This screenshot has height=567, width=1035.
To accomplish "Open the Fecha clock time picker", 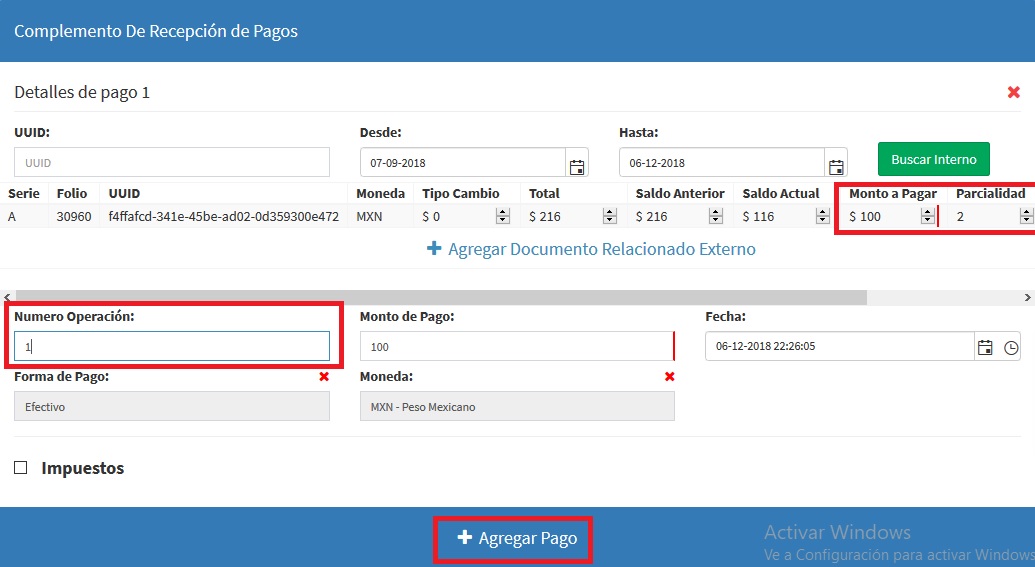I will [x=1011, y=347].
